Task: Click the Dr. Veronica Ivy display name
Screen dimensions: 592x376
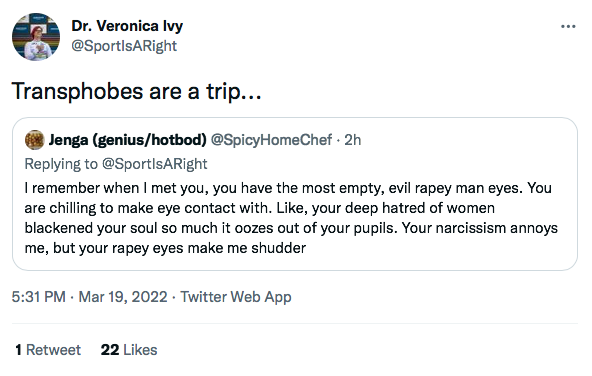Action: click(127, 26)
